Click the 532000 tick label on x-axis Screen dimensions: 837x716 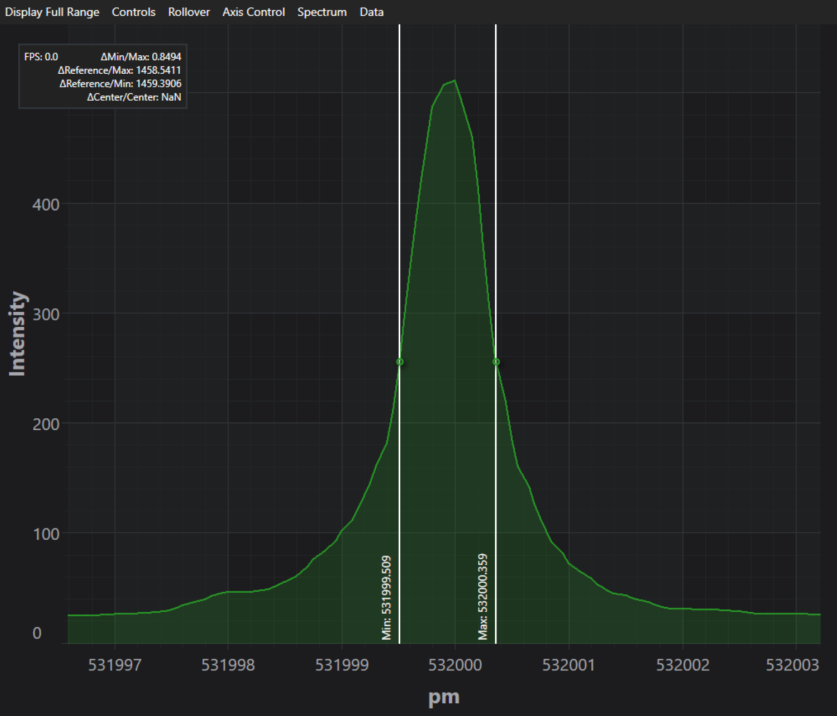click(x=455, y=664)
